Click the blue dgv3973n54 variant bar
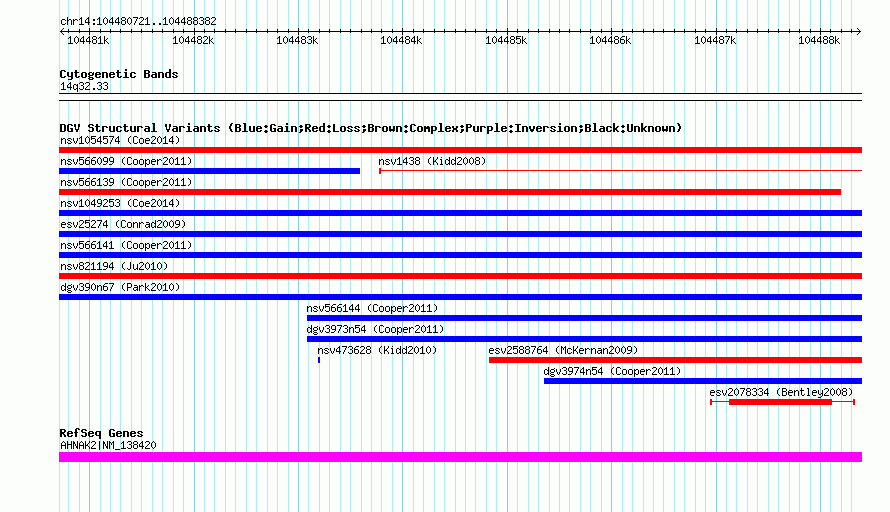The width and height of the screenshot is (890, 512). pyautogui.click(x=584, y=339)
